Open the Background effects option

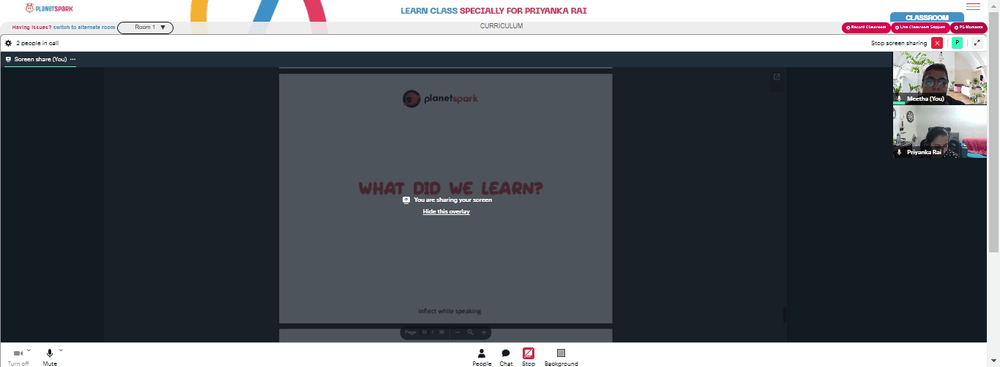click(561, 357)
